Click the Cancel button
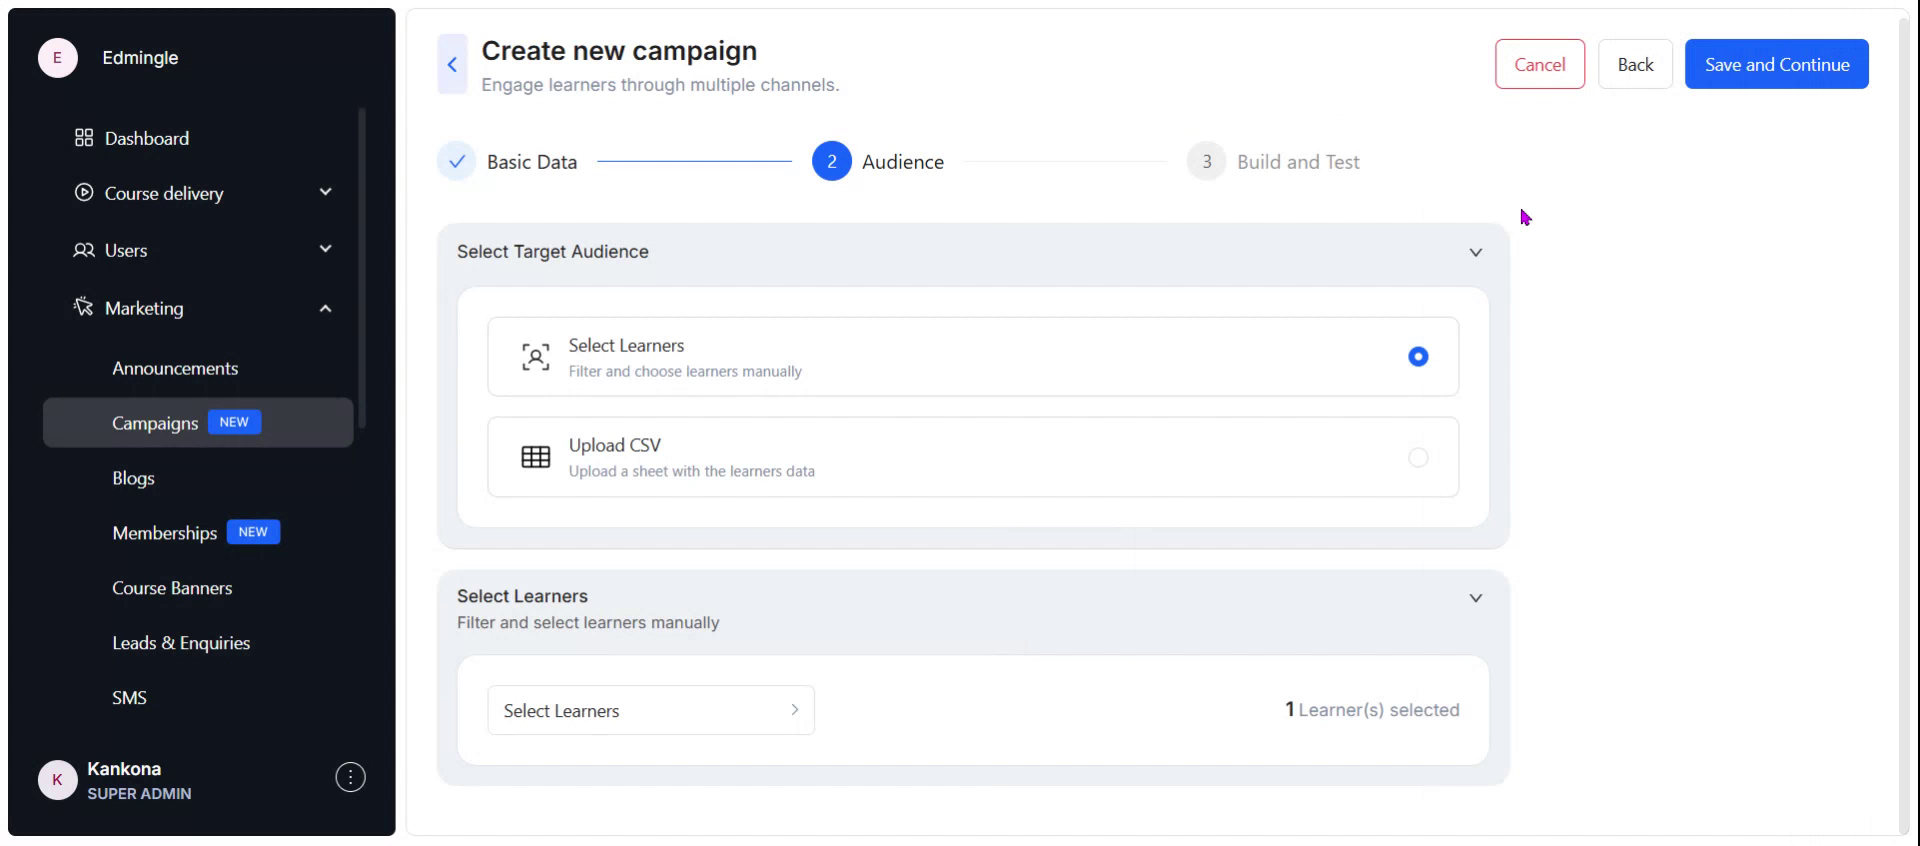Screen dimensions: 1920x846 point(1539,64)
